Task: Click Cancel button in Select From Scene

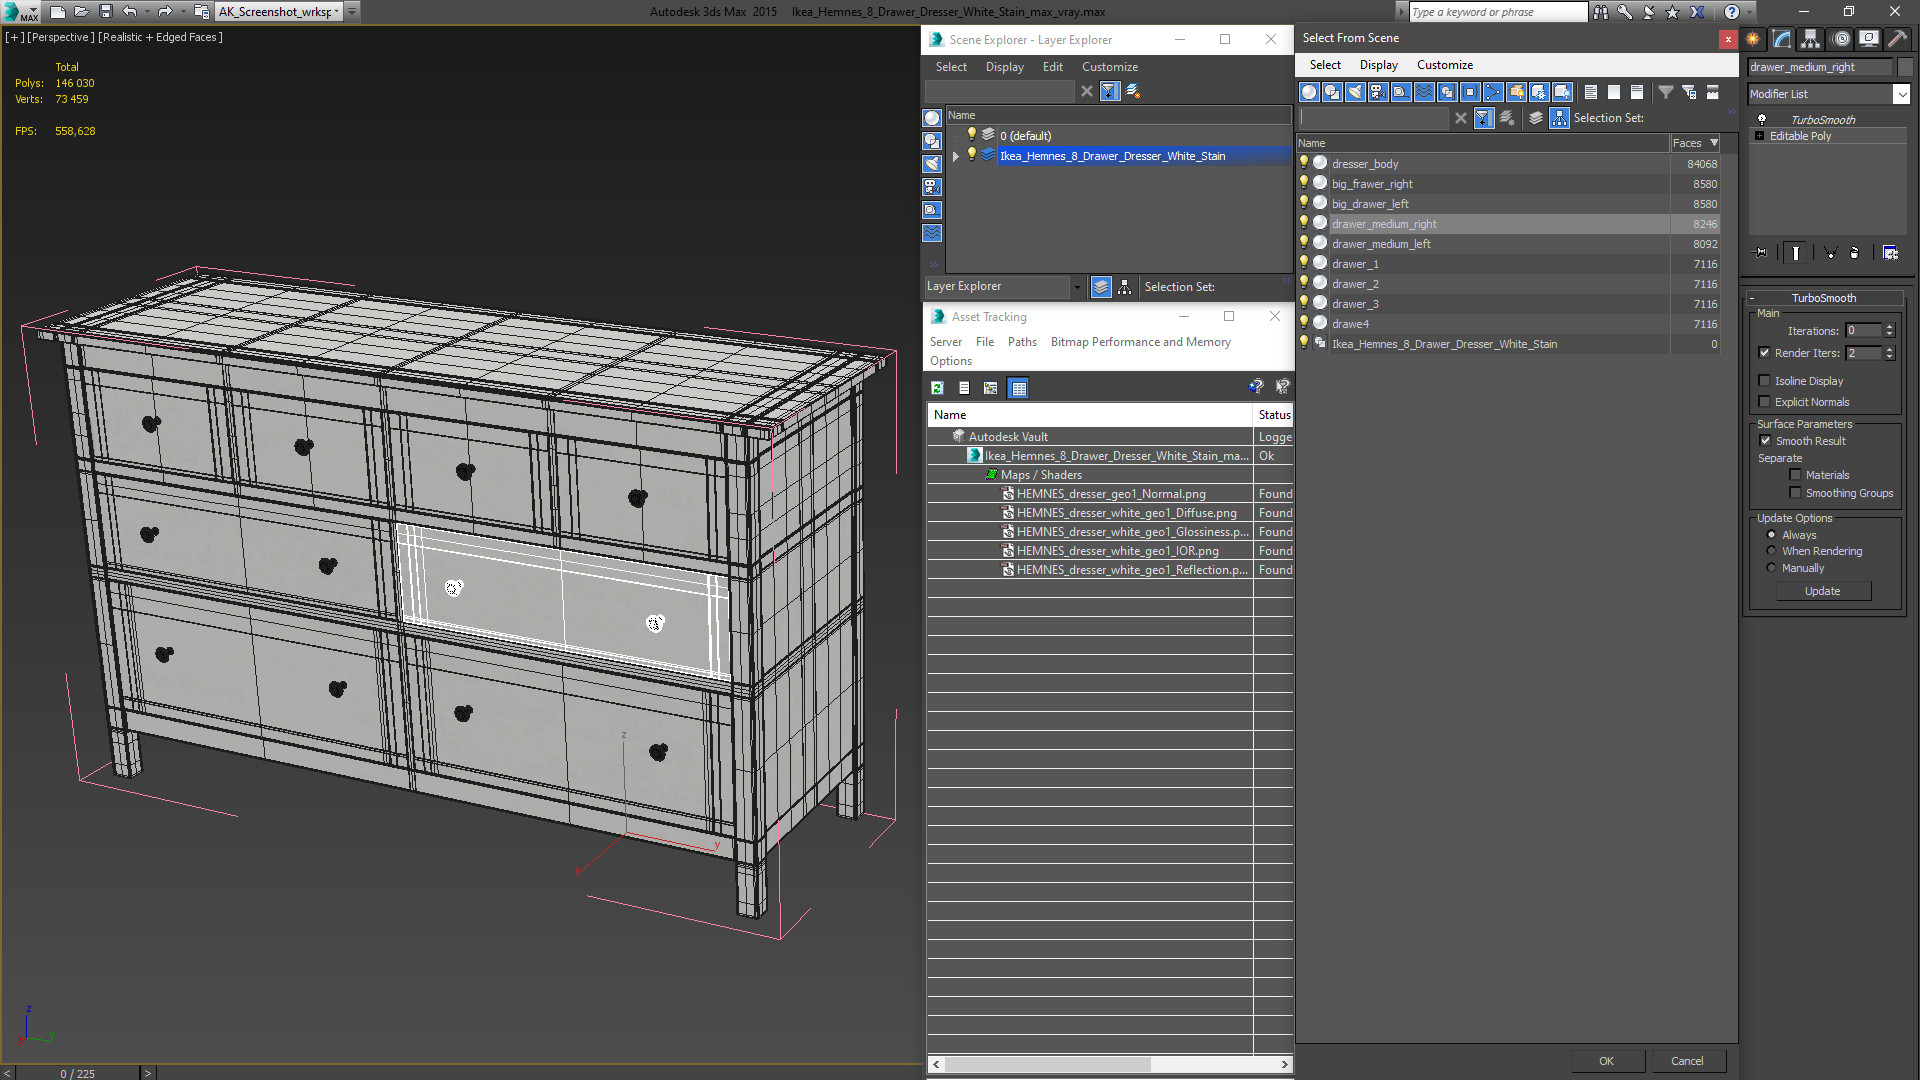Action: coord(1687,1061)
